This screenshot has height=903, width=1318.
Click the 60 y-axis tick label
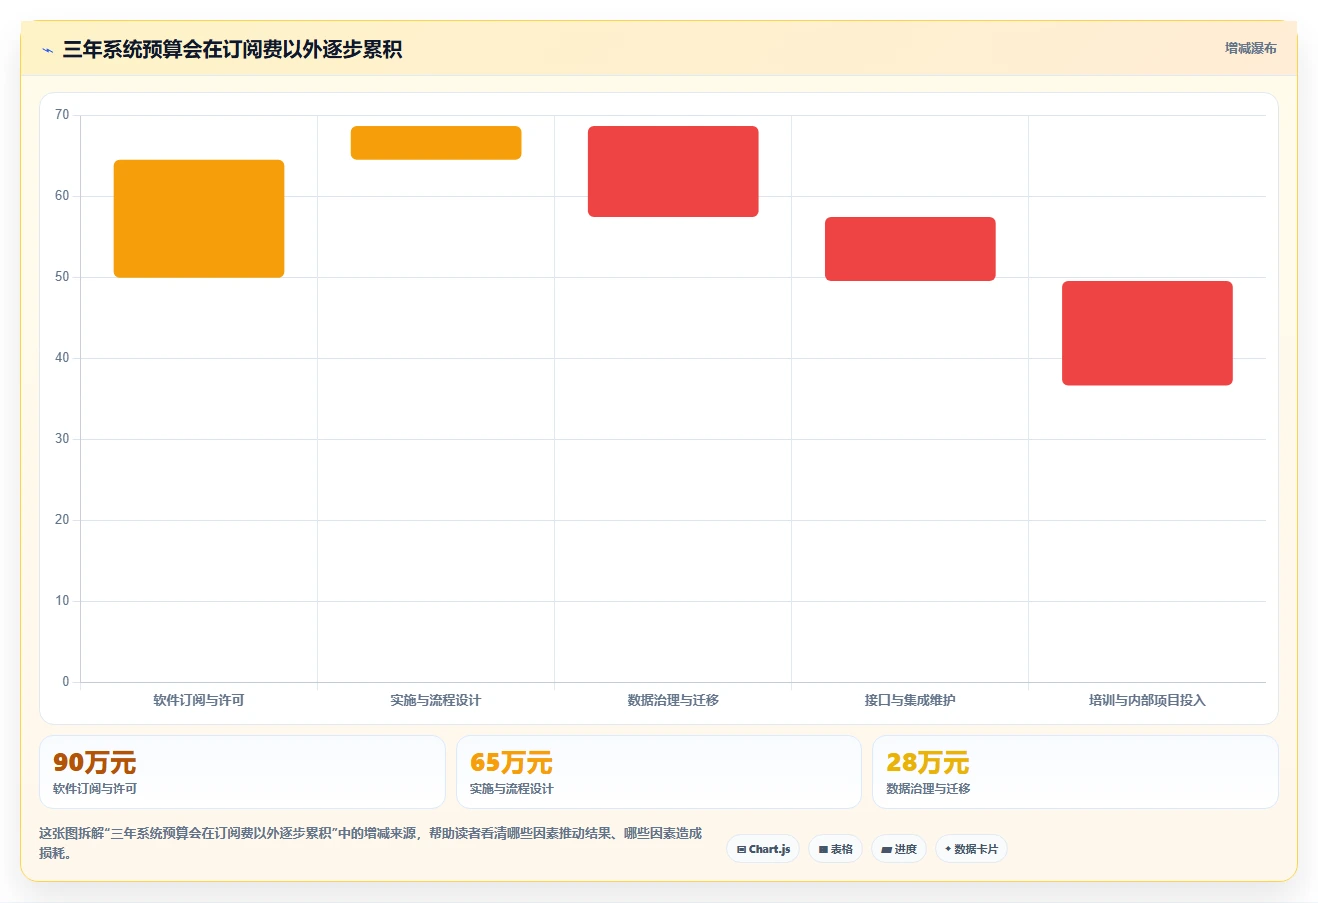pyautogui.click(x=62, y=196)
